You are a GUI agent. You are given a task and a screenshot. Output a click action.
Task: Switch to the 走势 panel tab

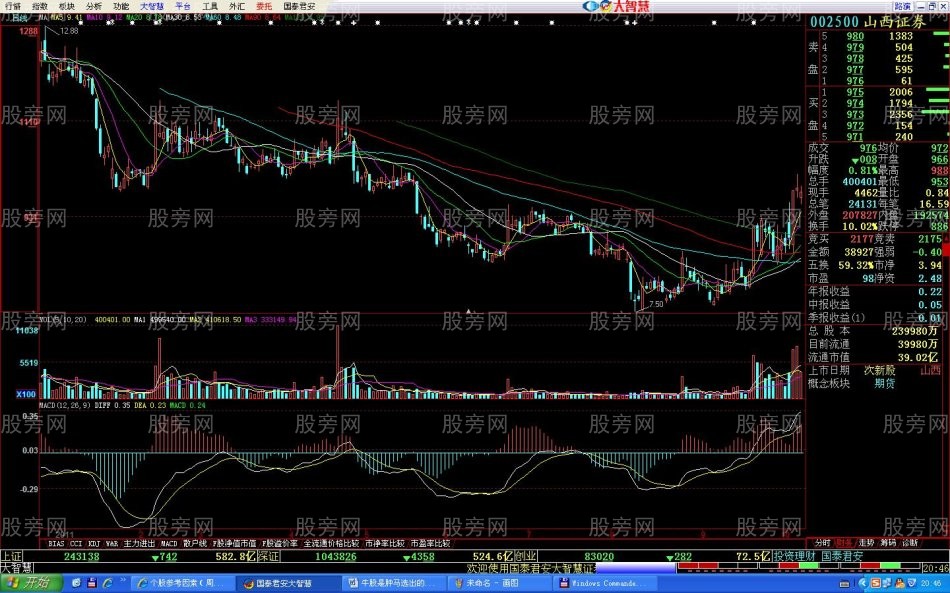[x=866, y=543]
